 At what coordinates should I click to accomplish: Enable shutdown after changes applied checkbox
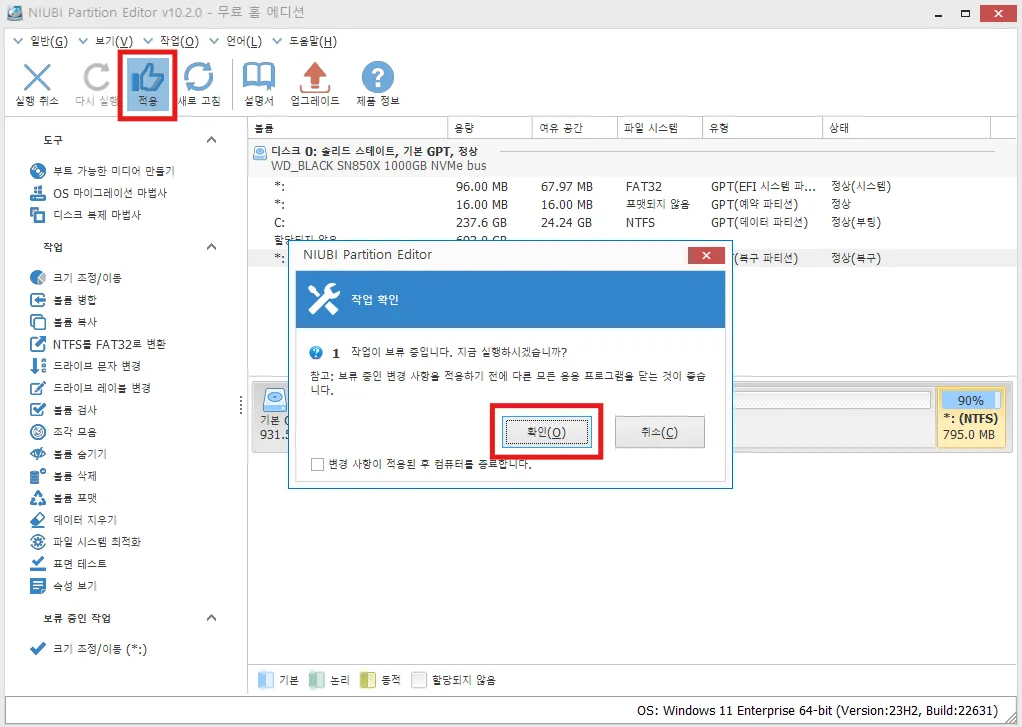317,464
